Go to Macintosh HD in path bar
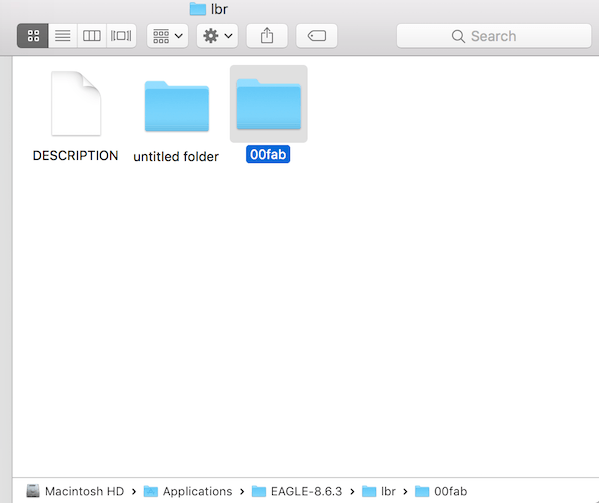 75,491
